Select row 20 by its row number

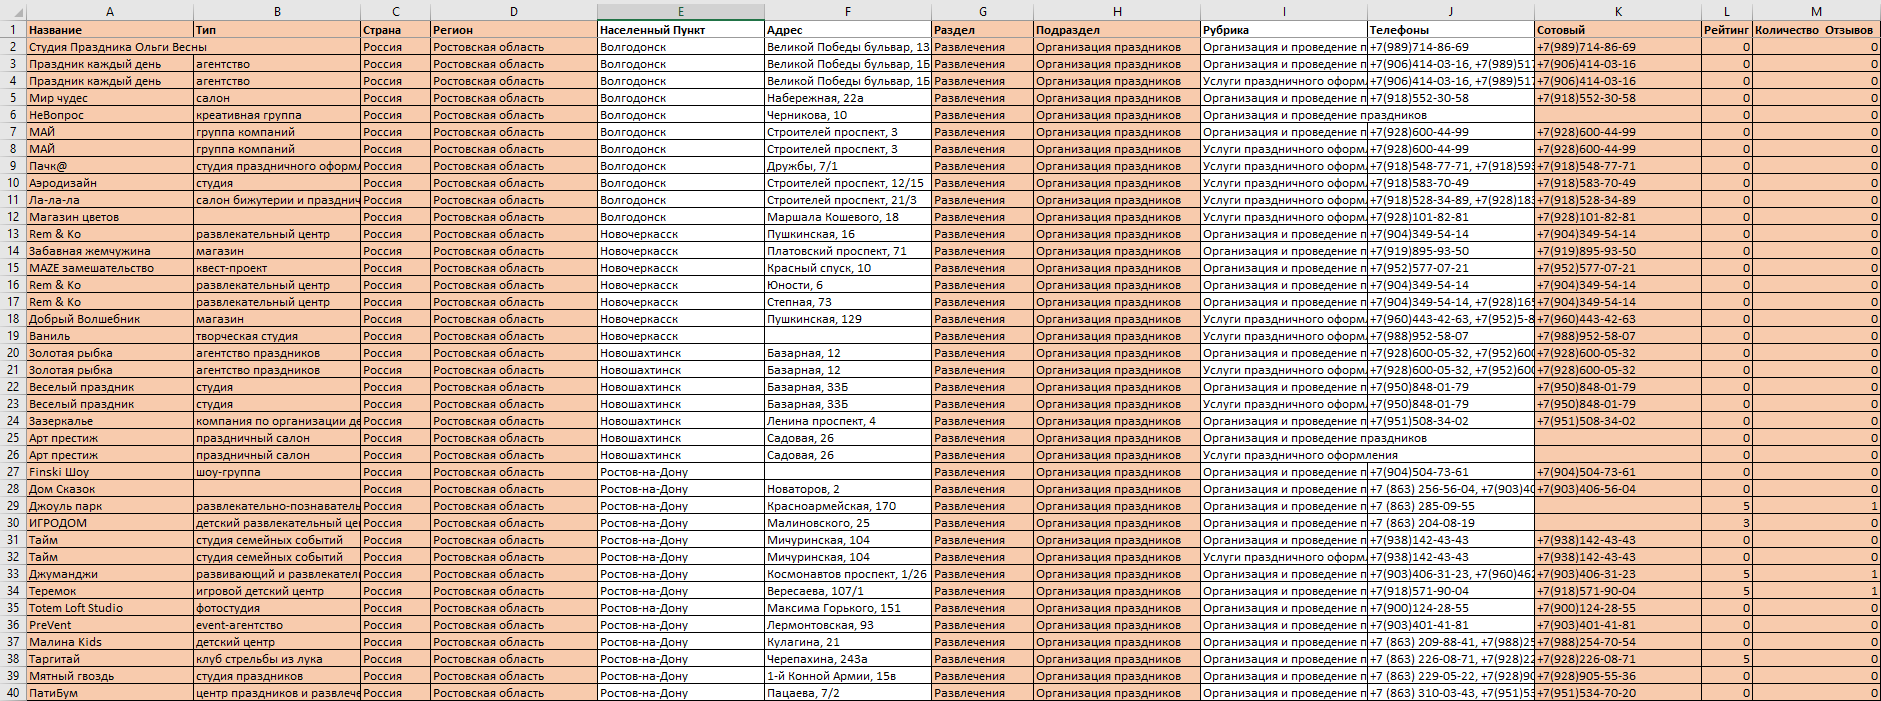coord(13,353)
